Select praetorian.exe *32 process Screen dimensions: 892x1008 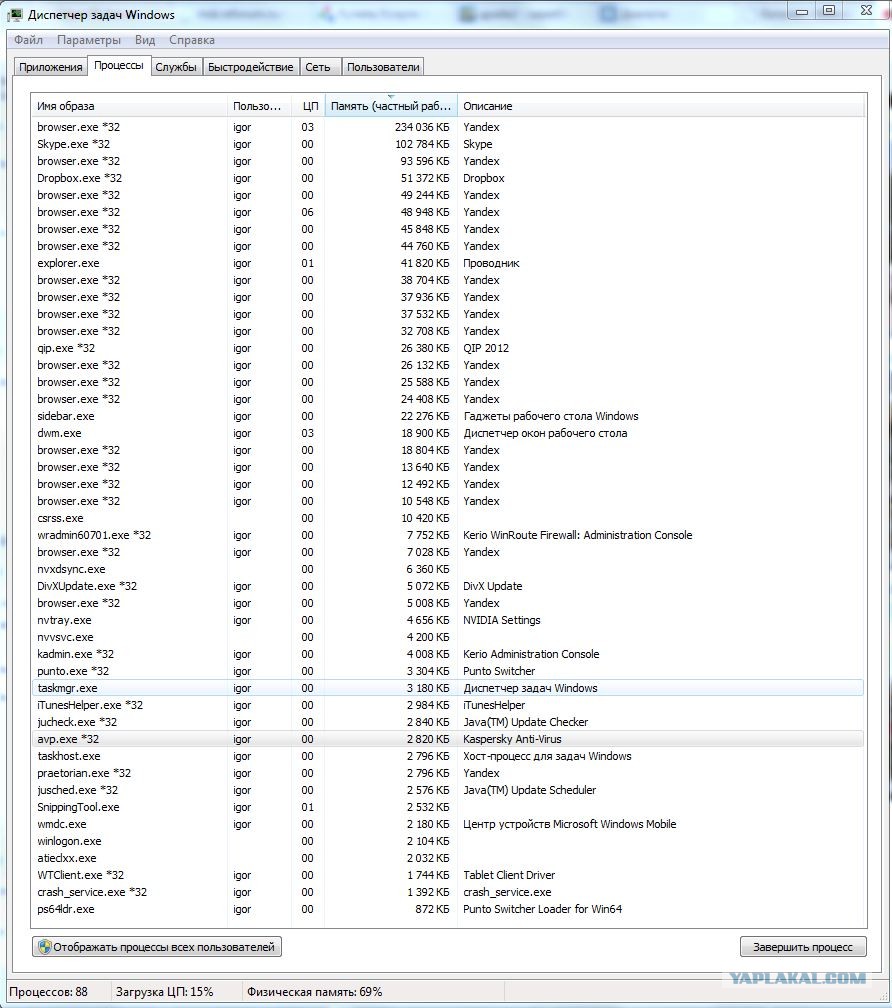447,773
